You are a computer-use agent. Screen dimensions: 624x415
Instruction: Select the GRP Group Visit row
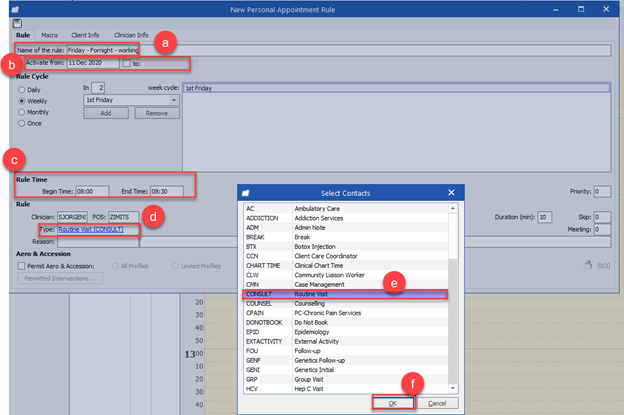[345, 380]
